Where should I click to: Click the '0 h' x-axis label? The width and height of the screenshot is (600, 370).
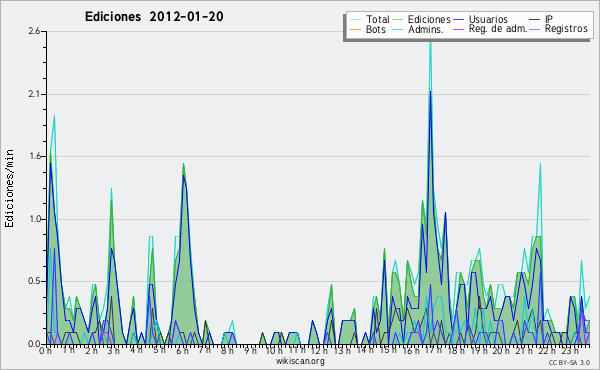point(46,350)
